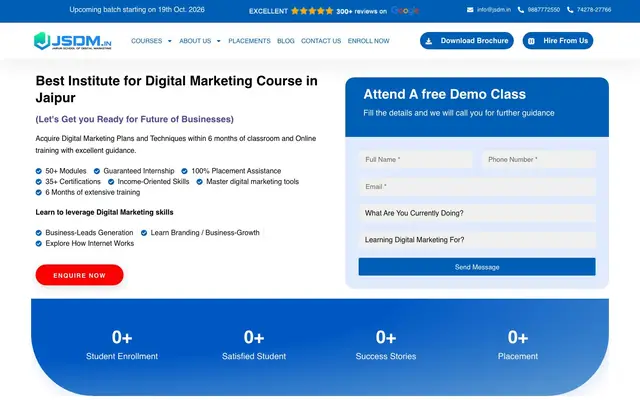This screenshot has width=640, height=400.
Task: Open the Courses menu item
Action: (x=147, y=41)
